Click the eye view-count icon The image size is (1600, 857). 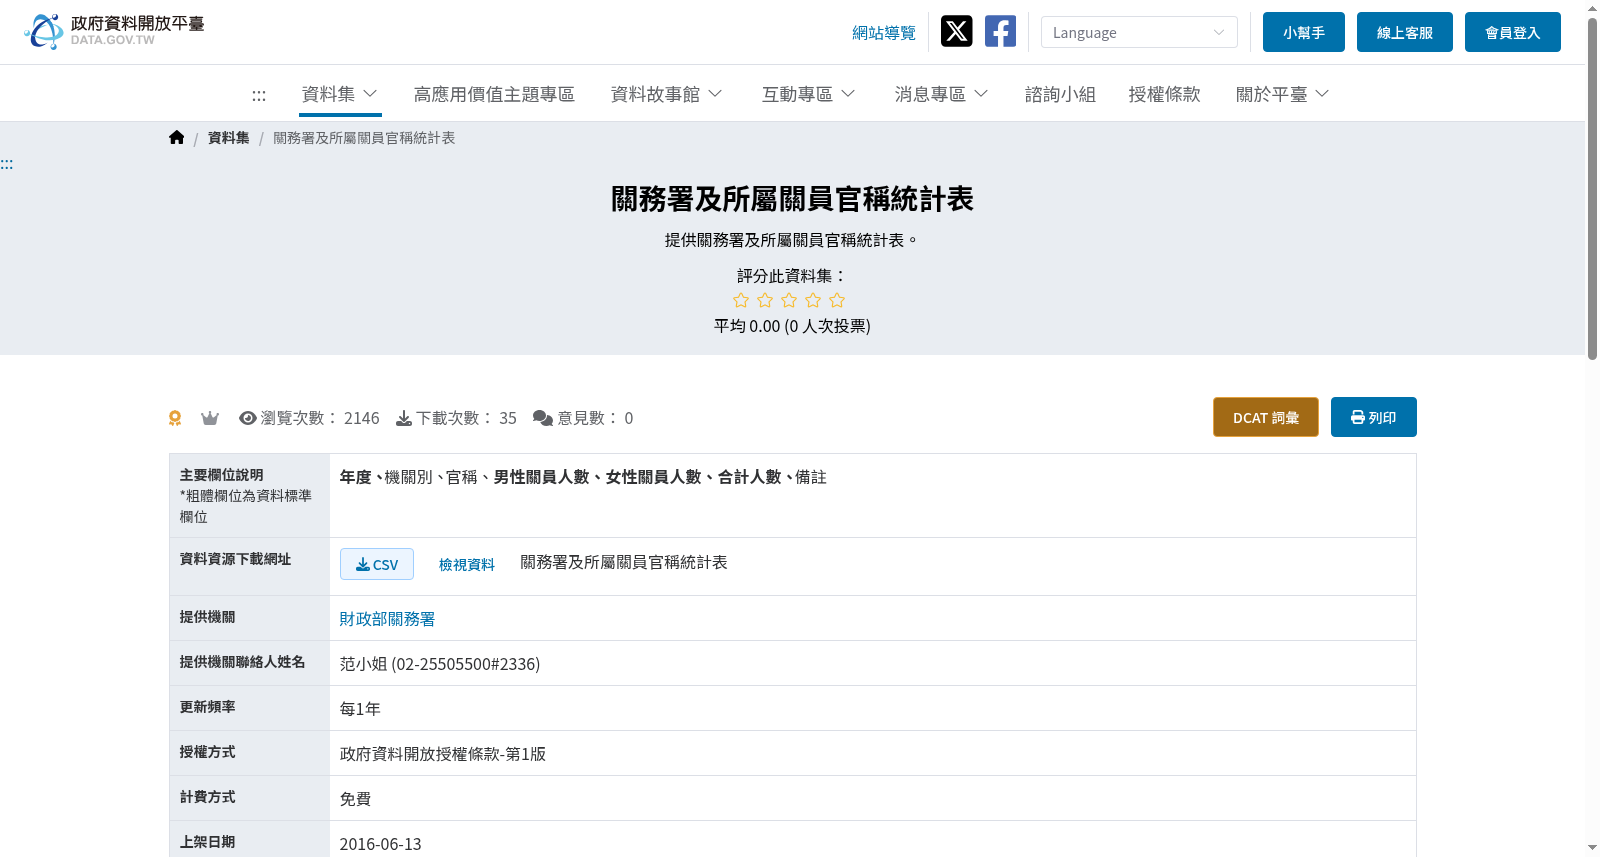click(248, 418)
